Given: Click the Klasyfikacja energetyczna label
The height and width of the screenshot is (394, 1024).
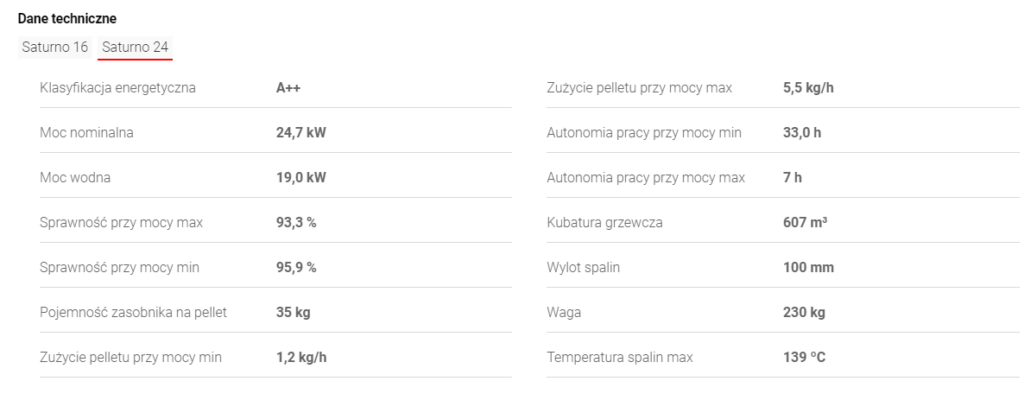Looking at the screenshot, I should click(x=118, y=88).
